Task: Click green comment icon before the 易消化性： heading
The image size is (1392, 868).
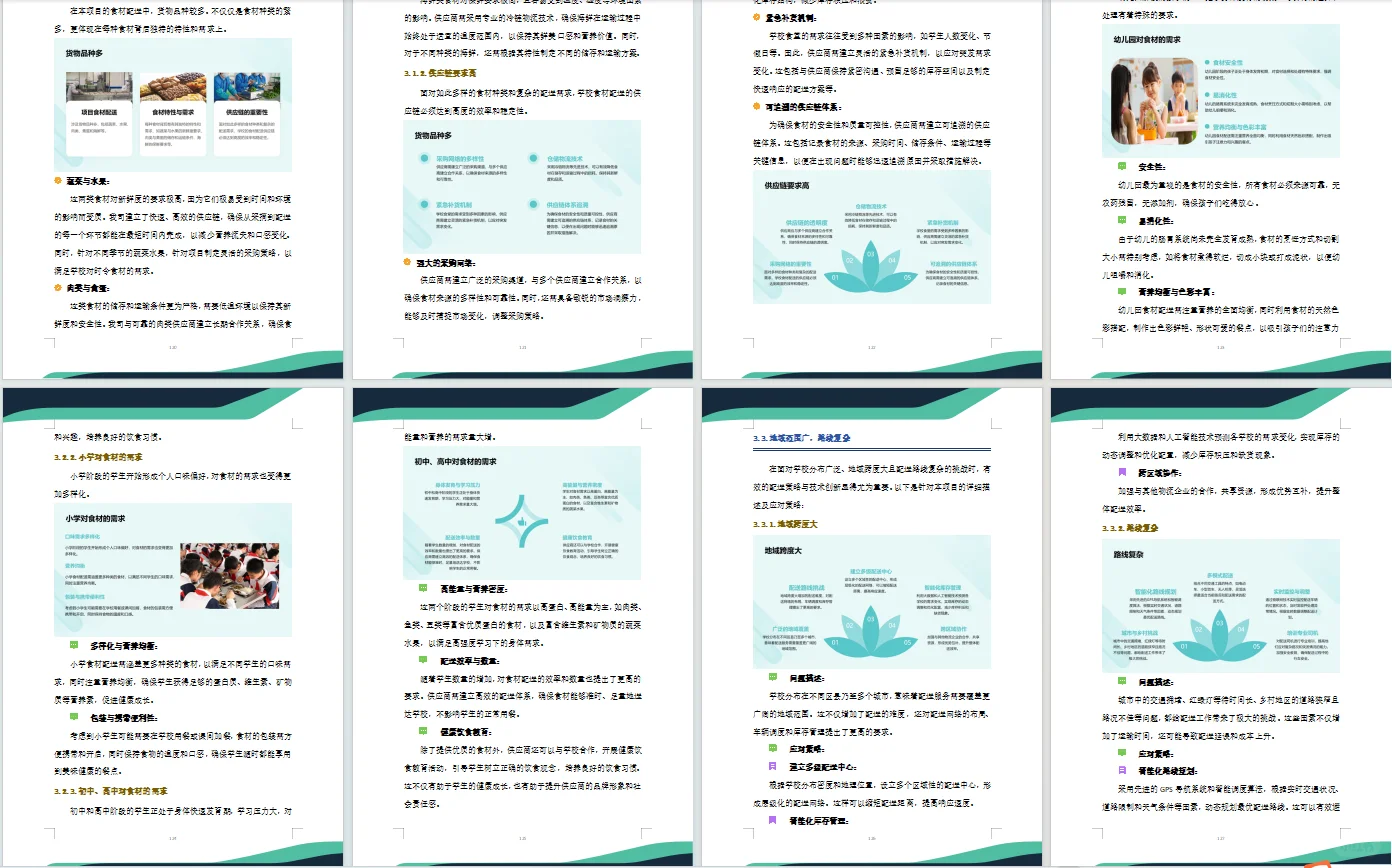Action: point(1122,221)
